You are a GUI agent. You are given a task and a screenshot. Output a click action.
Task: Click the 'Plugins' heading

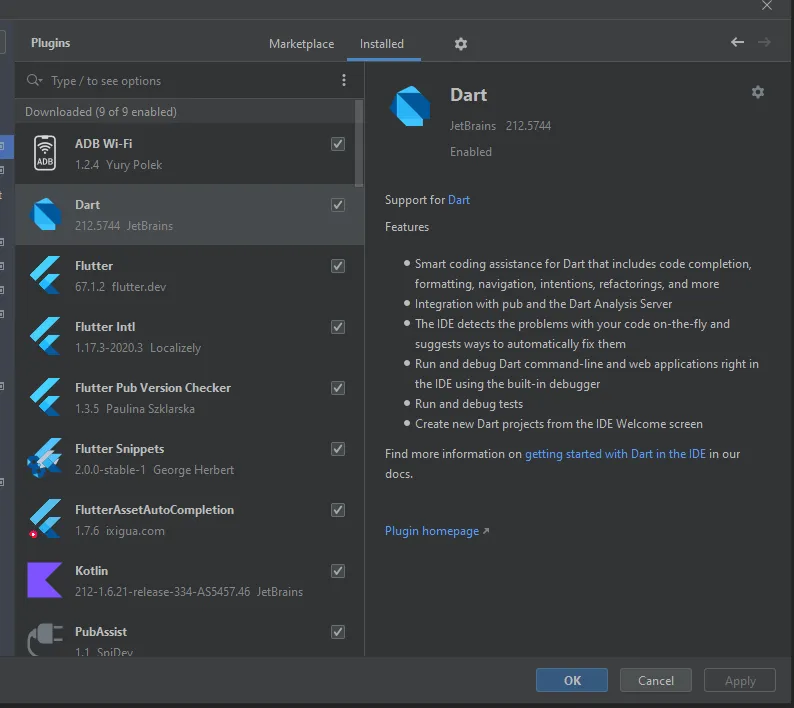coord(51,43)
